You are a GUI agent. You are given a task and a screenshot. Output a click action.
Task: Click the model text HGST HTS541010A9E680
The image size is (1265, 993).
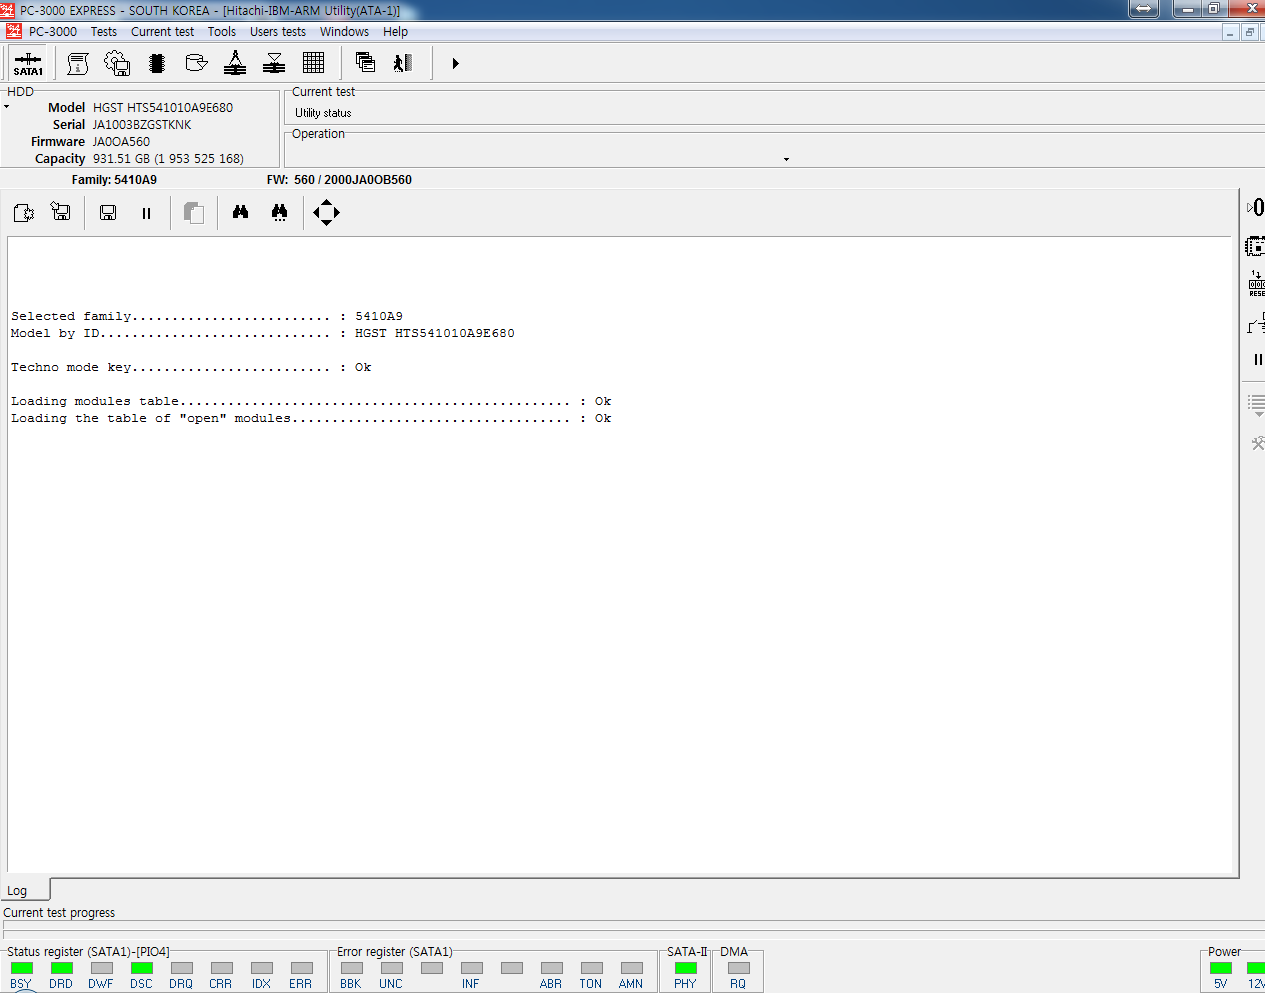click(x=163, y=107)
